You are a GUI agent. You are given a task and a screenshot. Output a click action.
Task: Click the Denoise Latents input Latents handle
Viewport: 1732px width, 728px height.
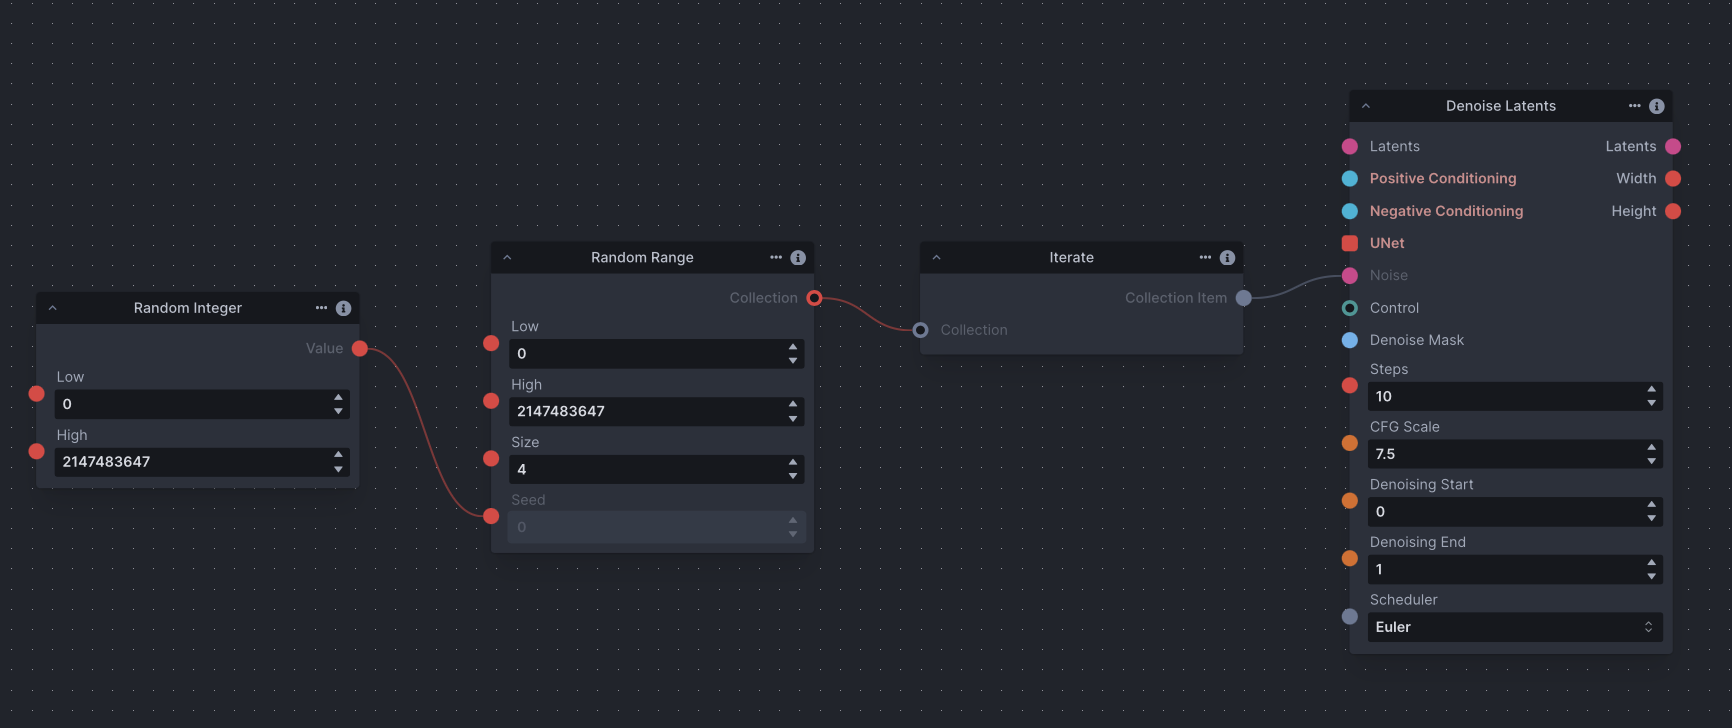[1350, 146]
